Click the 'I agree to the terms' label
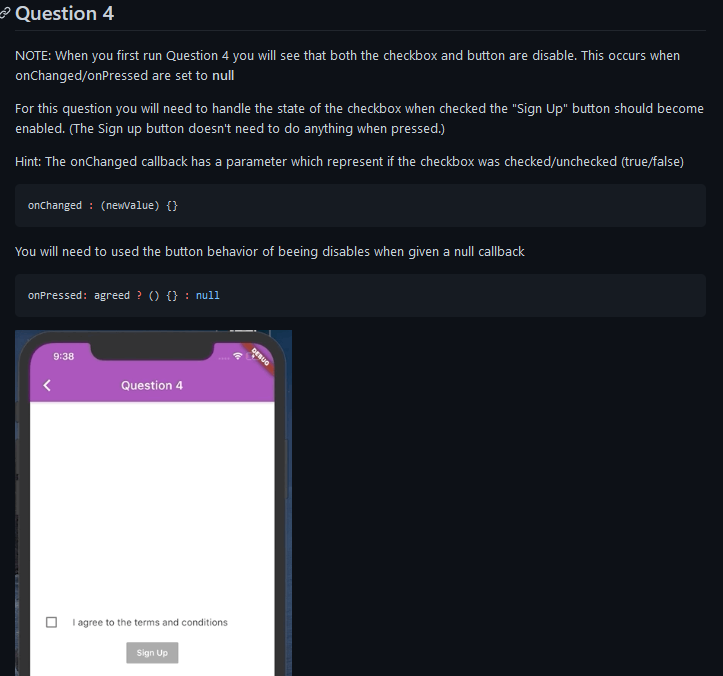The image size is (723, 676). [x=150, y=623]
